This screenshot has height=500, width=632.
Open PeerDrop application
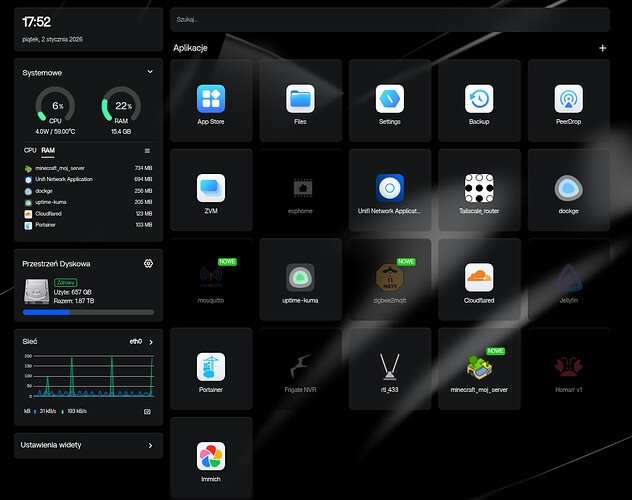click(569, 99)
